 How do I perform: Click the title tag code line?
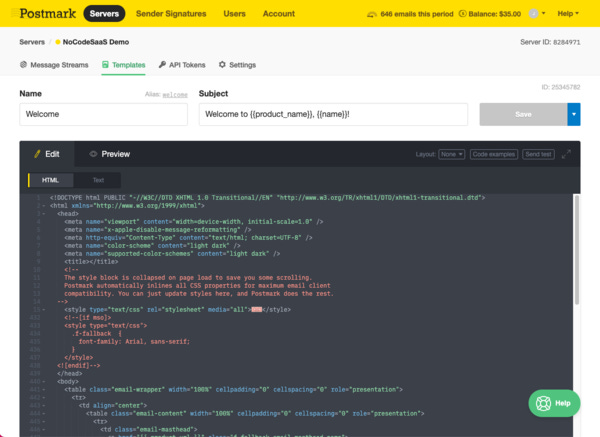pyautogui.click(x=91, y=262)
